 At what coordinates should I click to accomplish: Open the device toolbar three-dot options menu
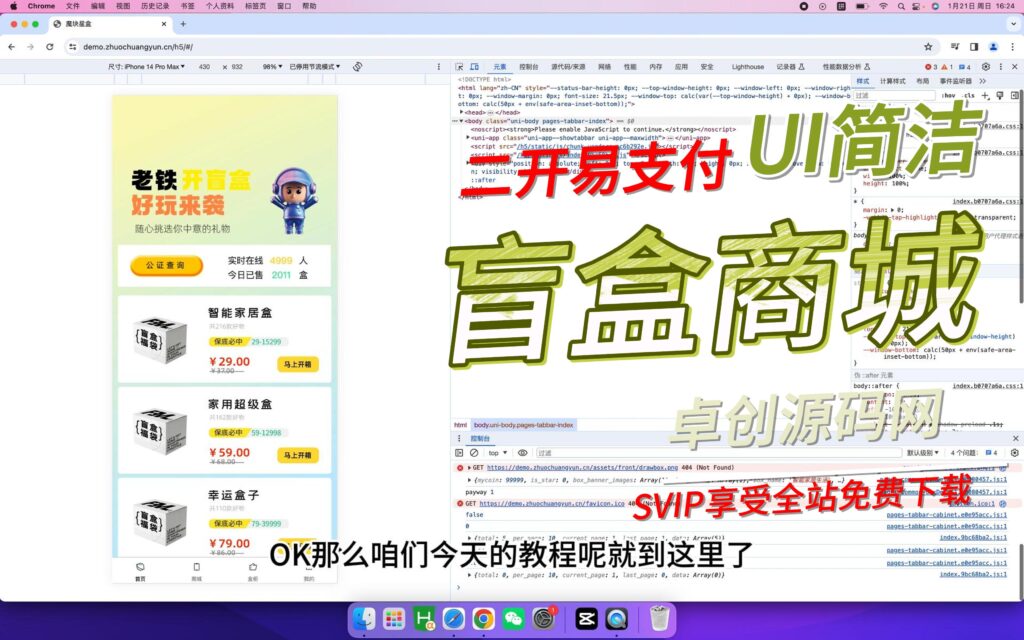(439, 67)
